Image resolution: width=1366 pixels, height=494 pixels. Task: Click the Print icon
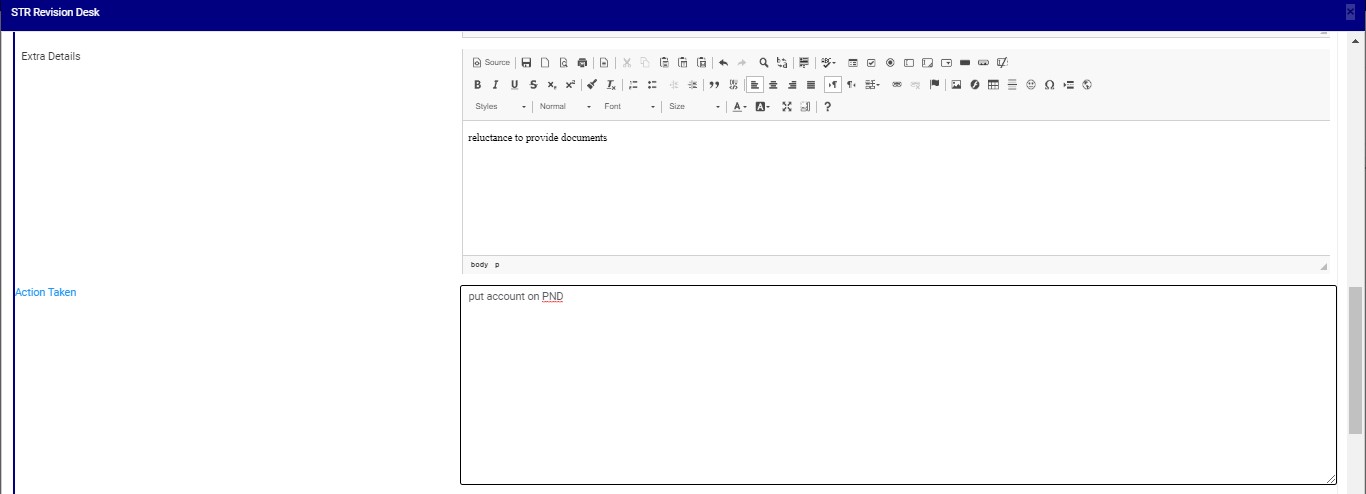click(582, 62)
